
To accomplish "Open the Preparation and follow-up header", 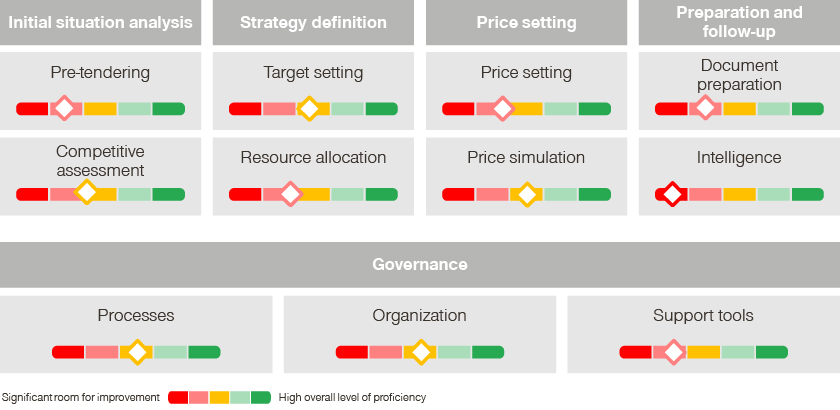I will click(x=739, y=23).
